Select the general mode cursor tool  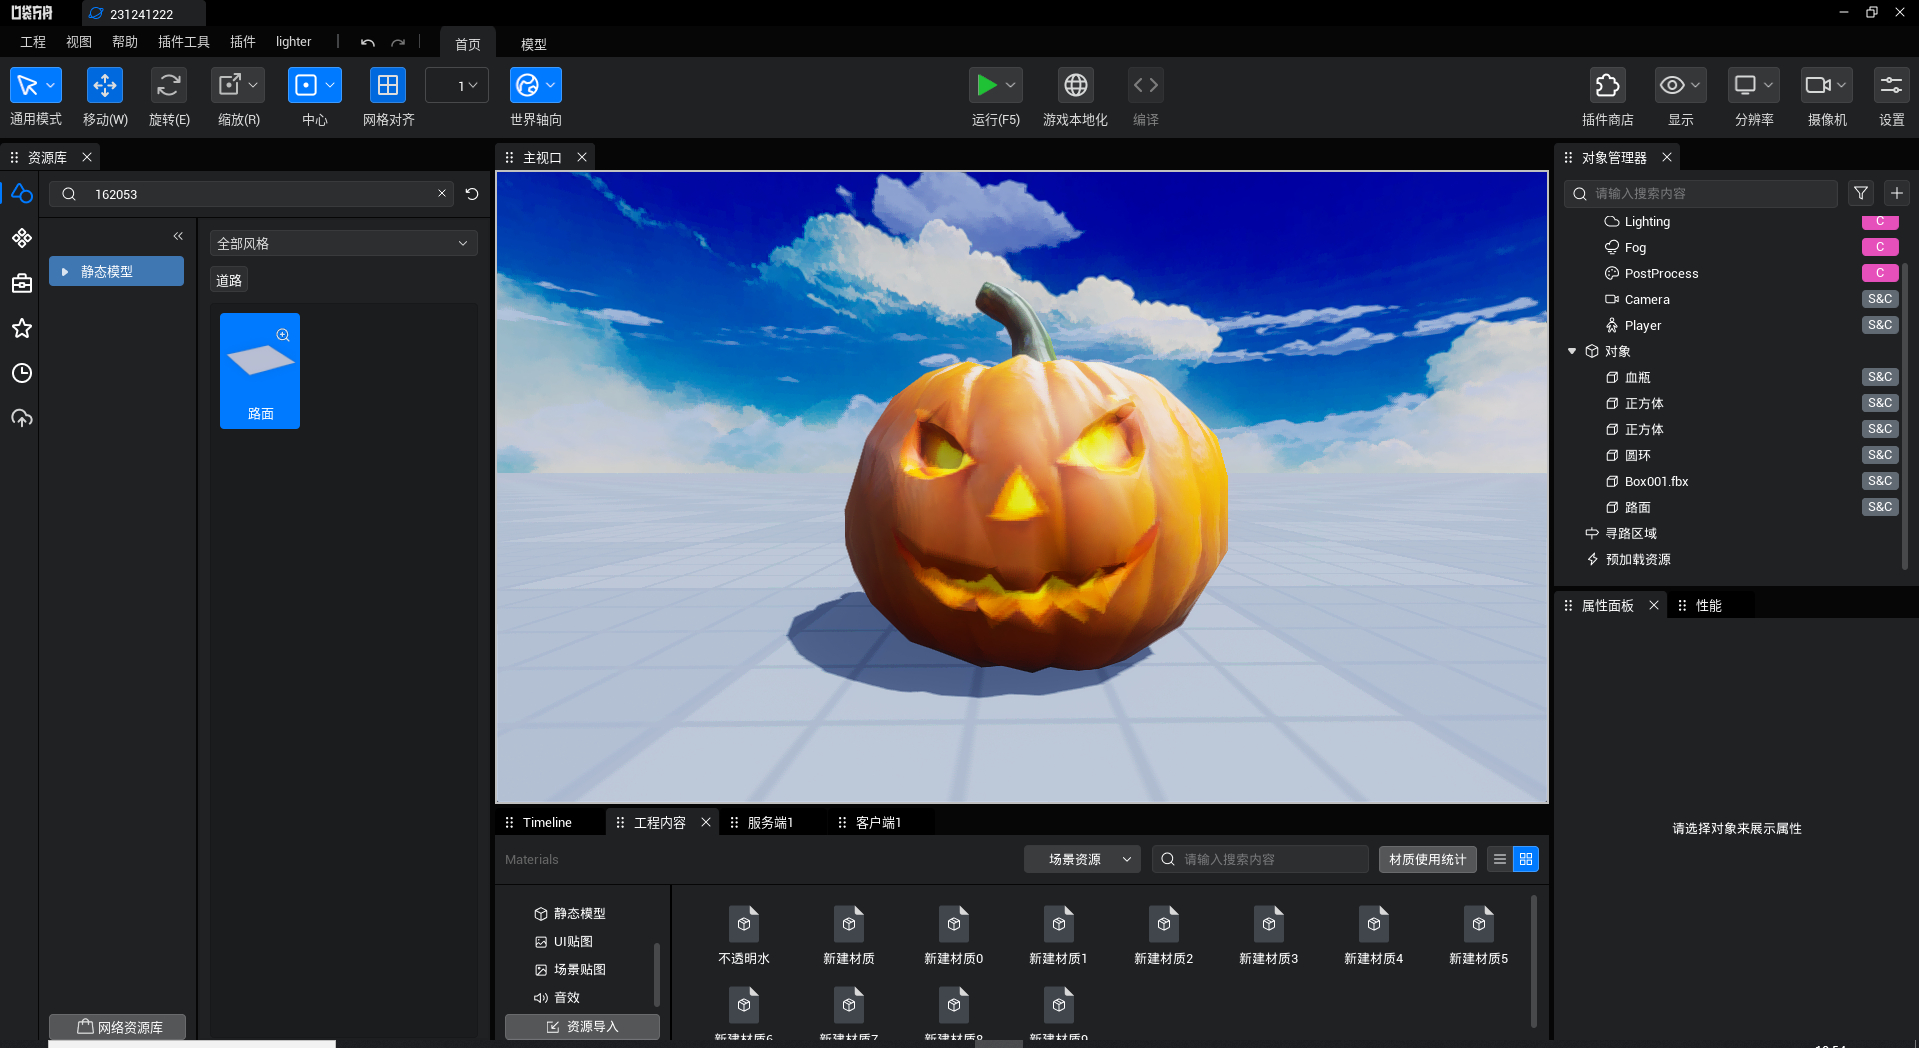point(27,85)
